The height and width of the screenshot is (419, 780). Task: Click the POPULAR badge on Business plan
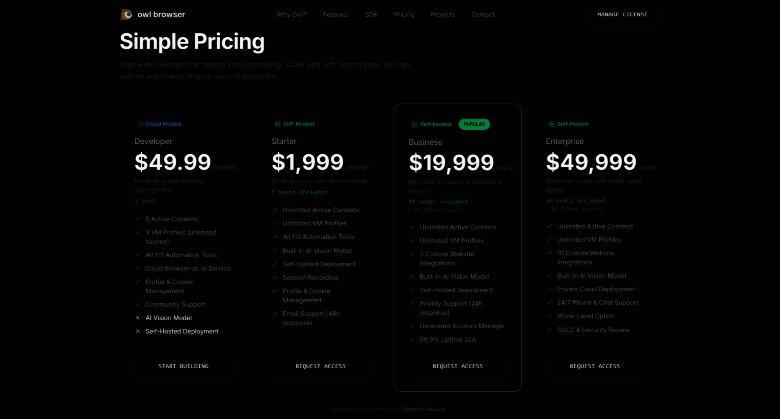point(474,124)
